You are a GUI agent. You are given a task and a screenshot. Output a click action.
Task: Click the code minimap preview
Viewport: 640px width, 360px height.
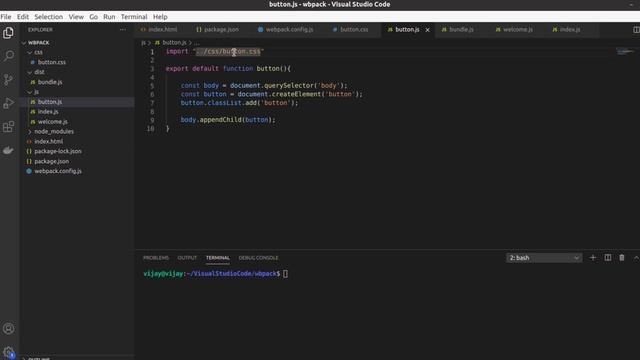click(625, 51)
